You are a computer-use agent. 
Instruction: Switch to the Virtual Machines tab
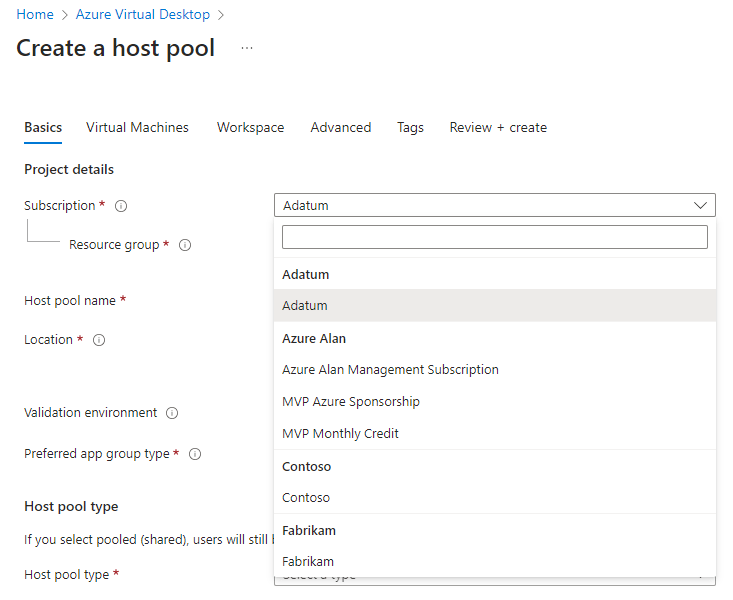click(137, 128)
